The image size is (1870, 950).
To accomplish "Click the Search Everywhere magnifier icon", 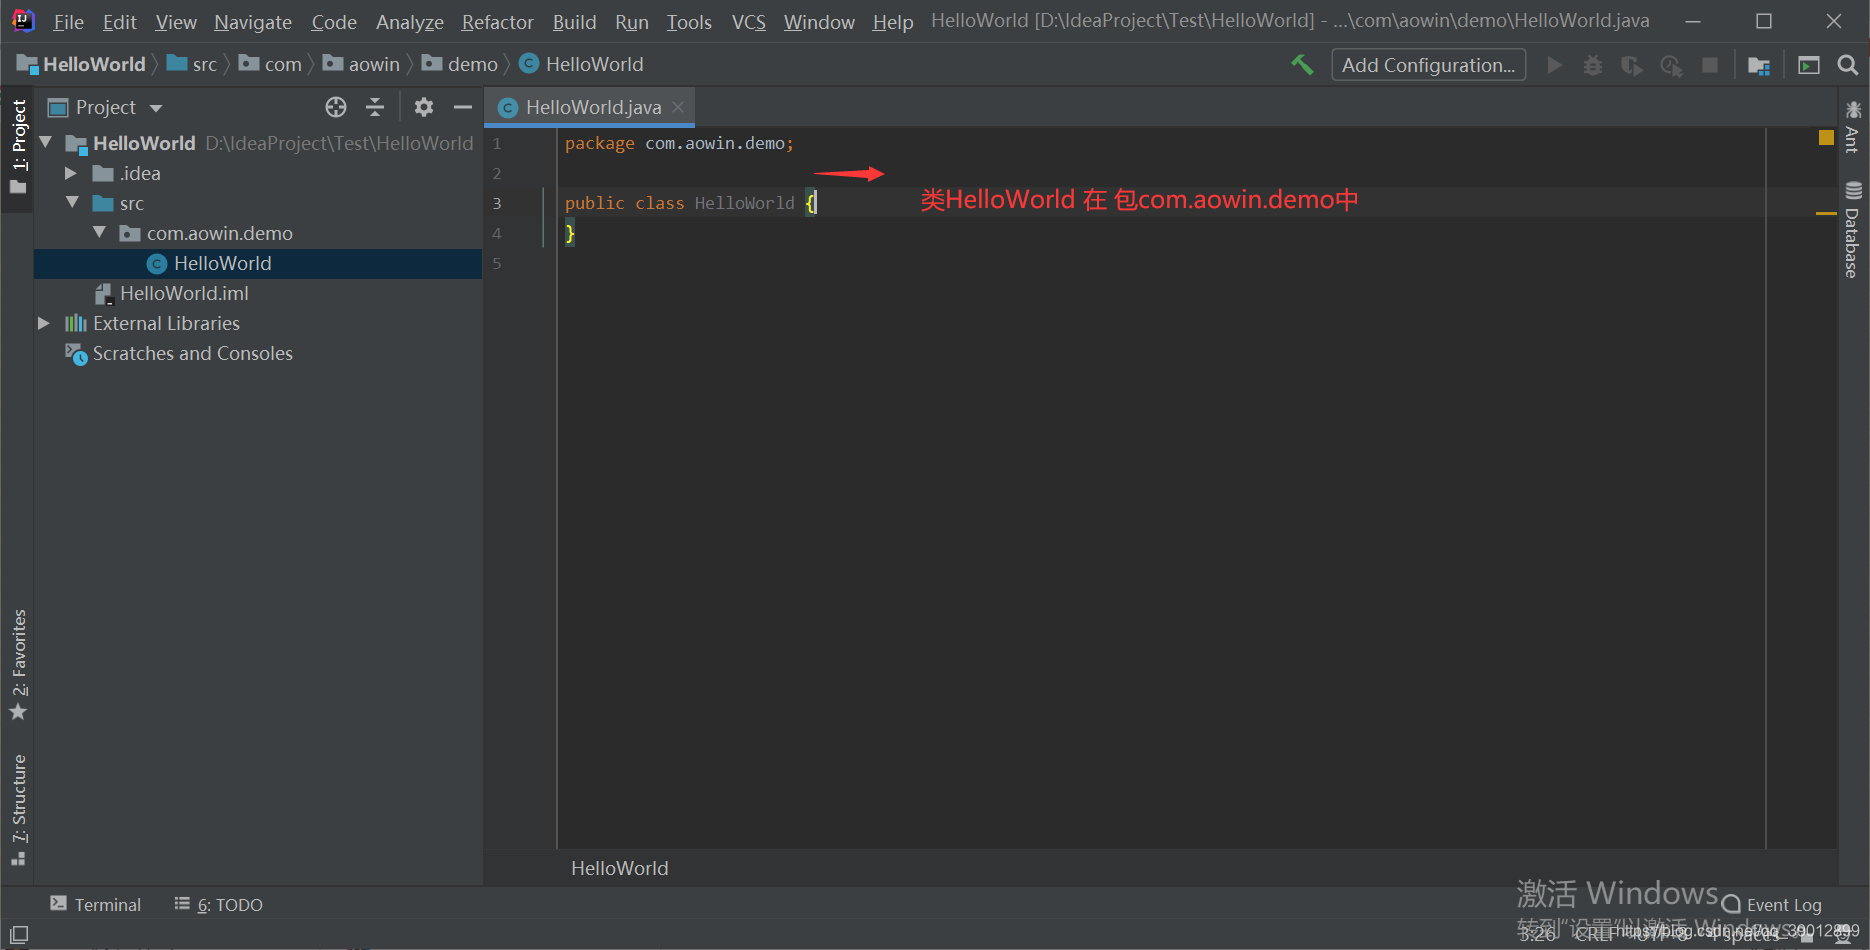I will pos(1848,65).
